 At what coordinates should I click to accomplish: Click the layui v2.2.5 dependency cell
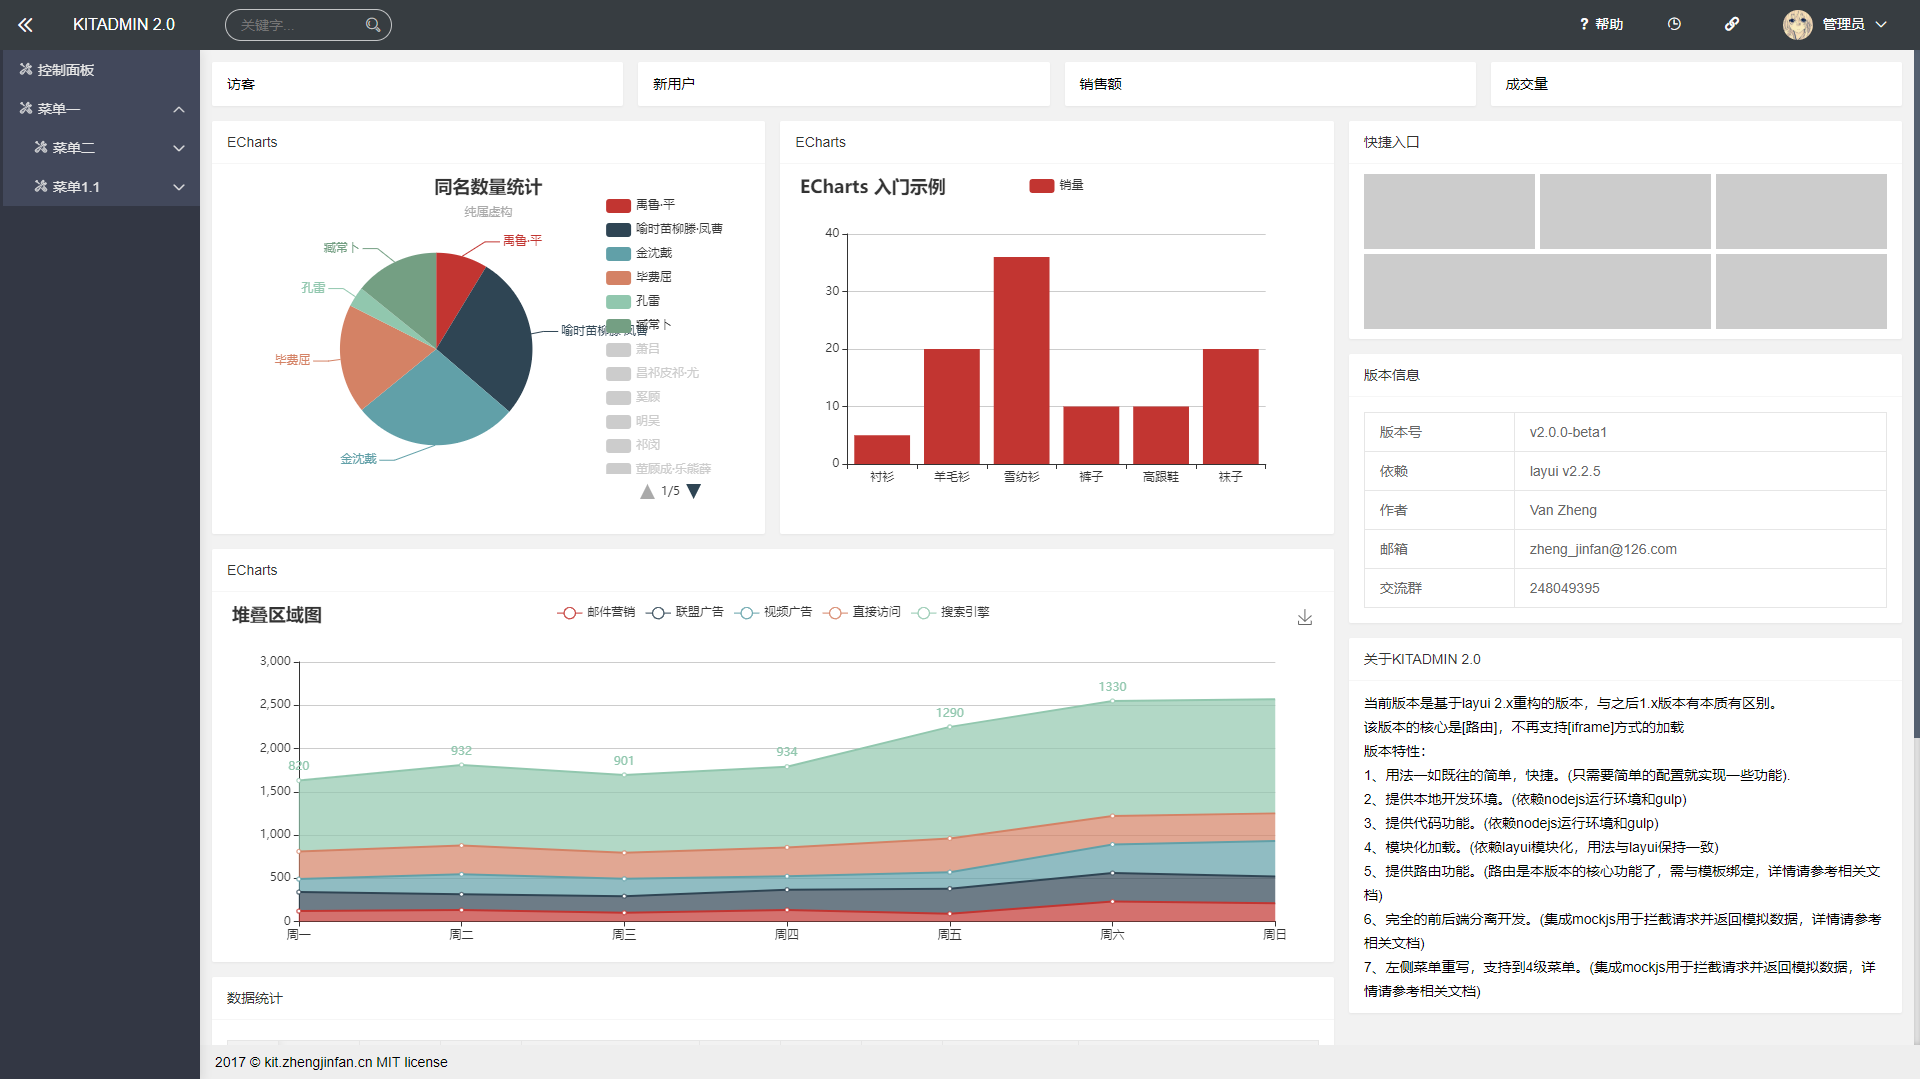coord(1700,471)
